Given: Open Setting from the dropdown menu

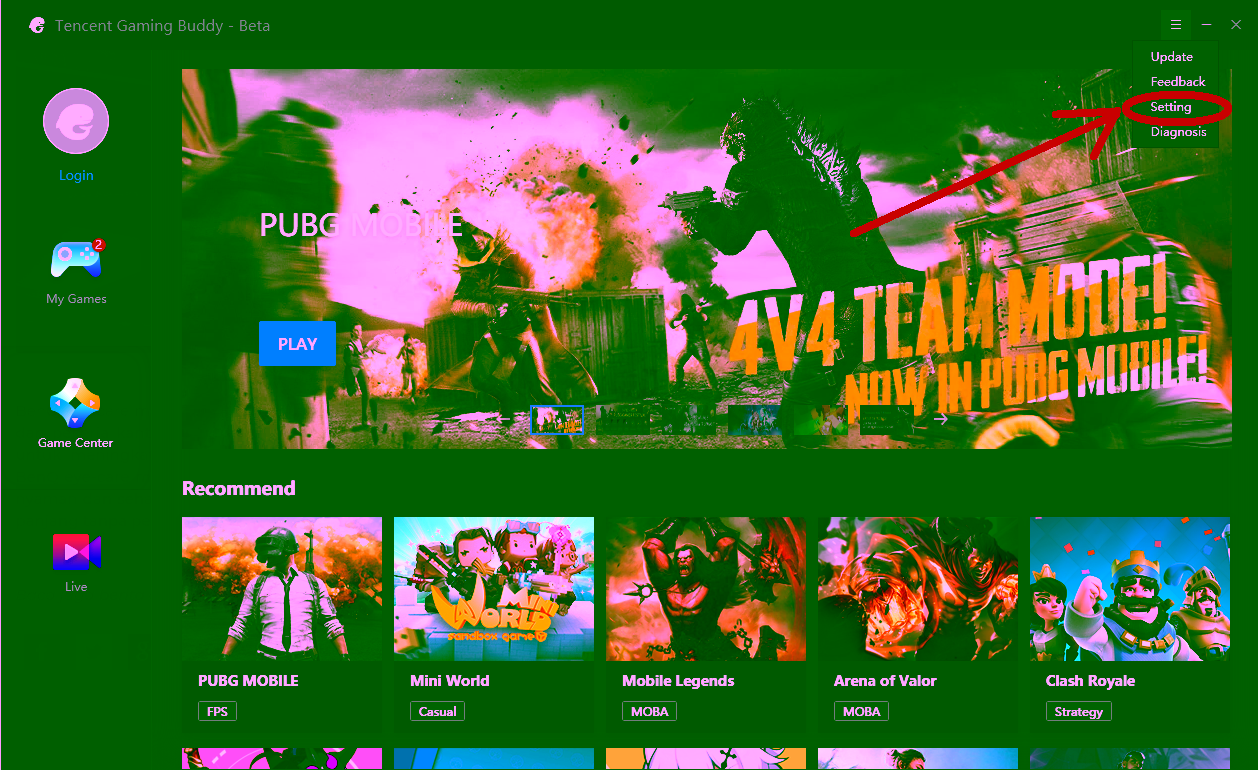Looking at the screenshot, I should [x=1170, y=107].
